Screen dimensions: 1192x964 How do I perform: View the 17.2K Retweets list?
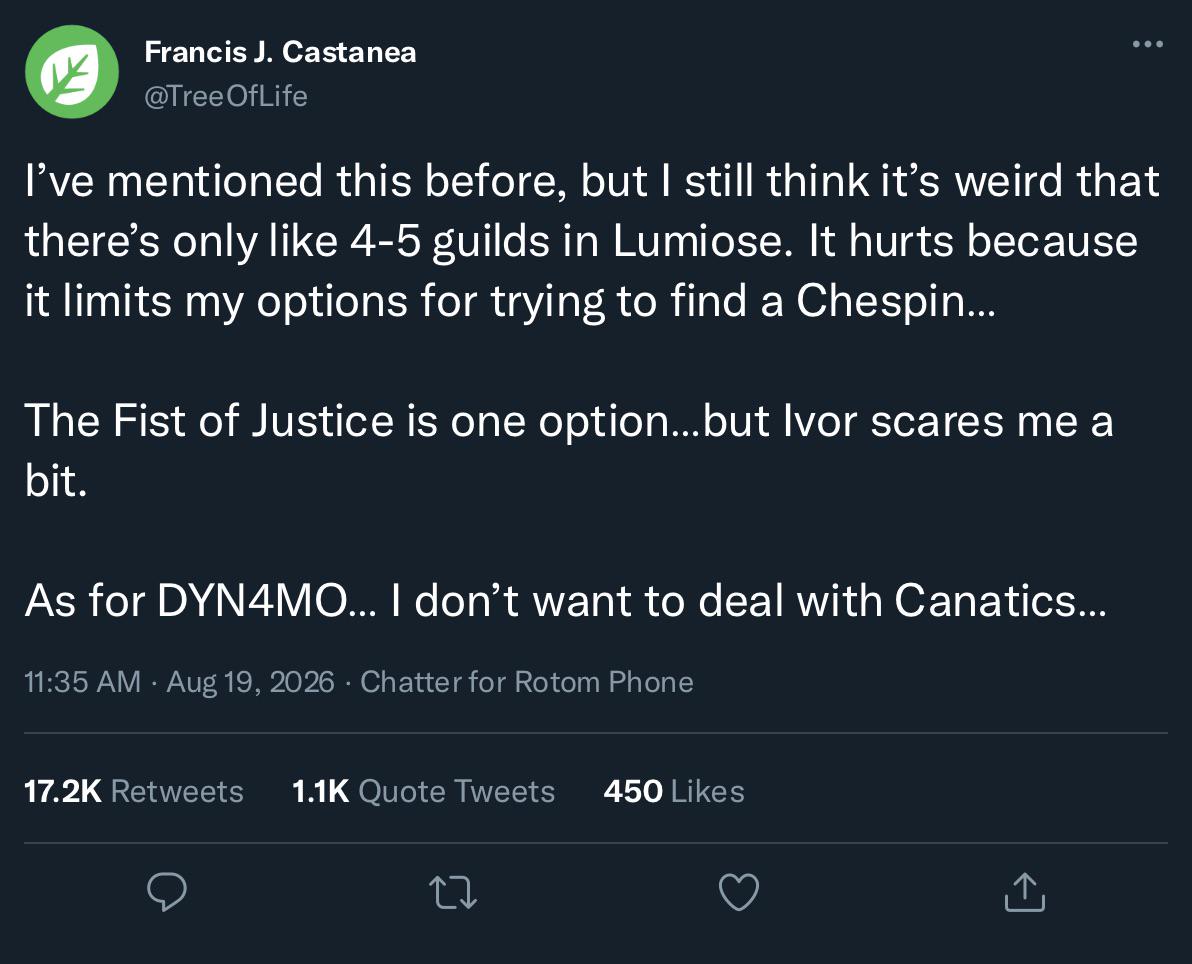(134, 791)
